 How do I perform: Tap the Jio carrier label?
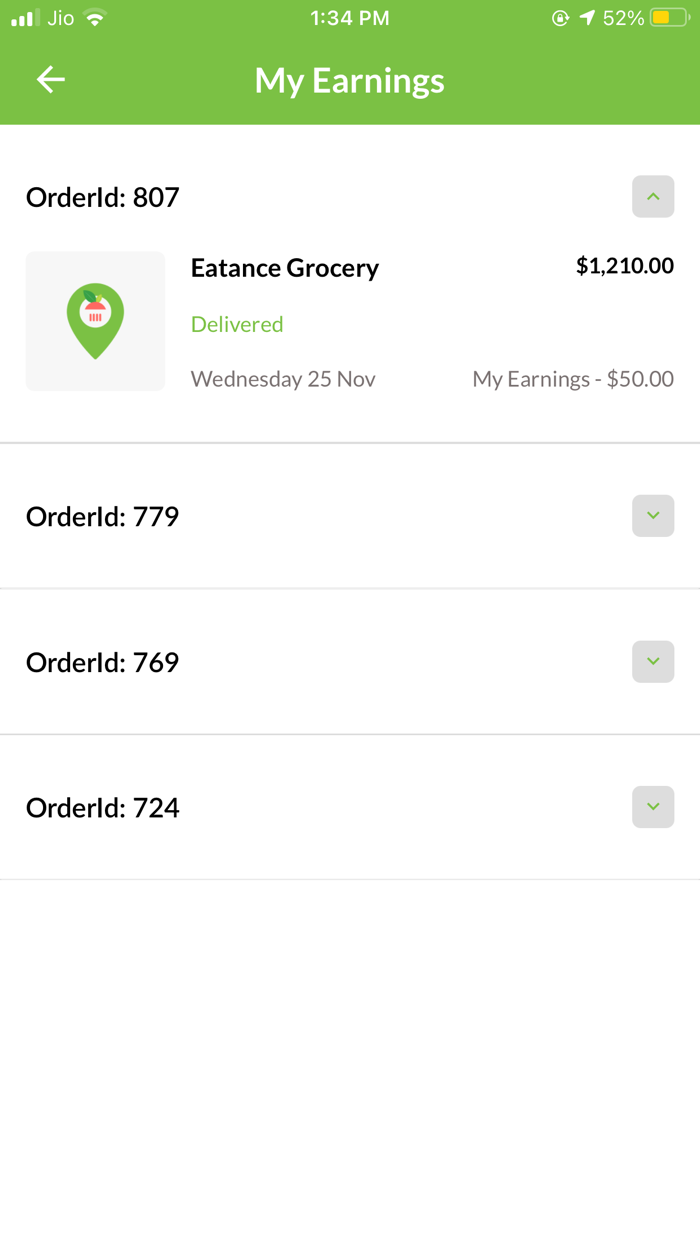[60, 17]
